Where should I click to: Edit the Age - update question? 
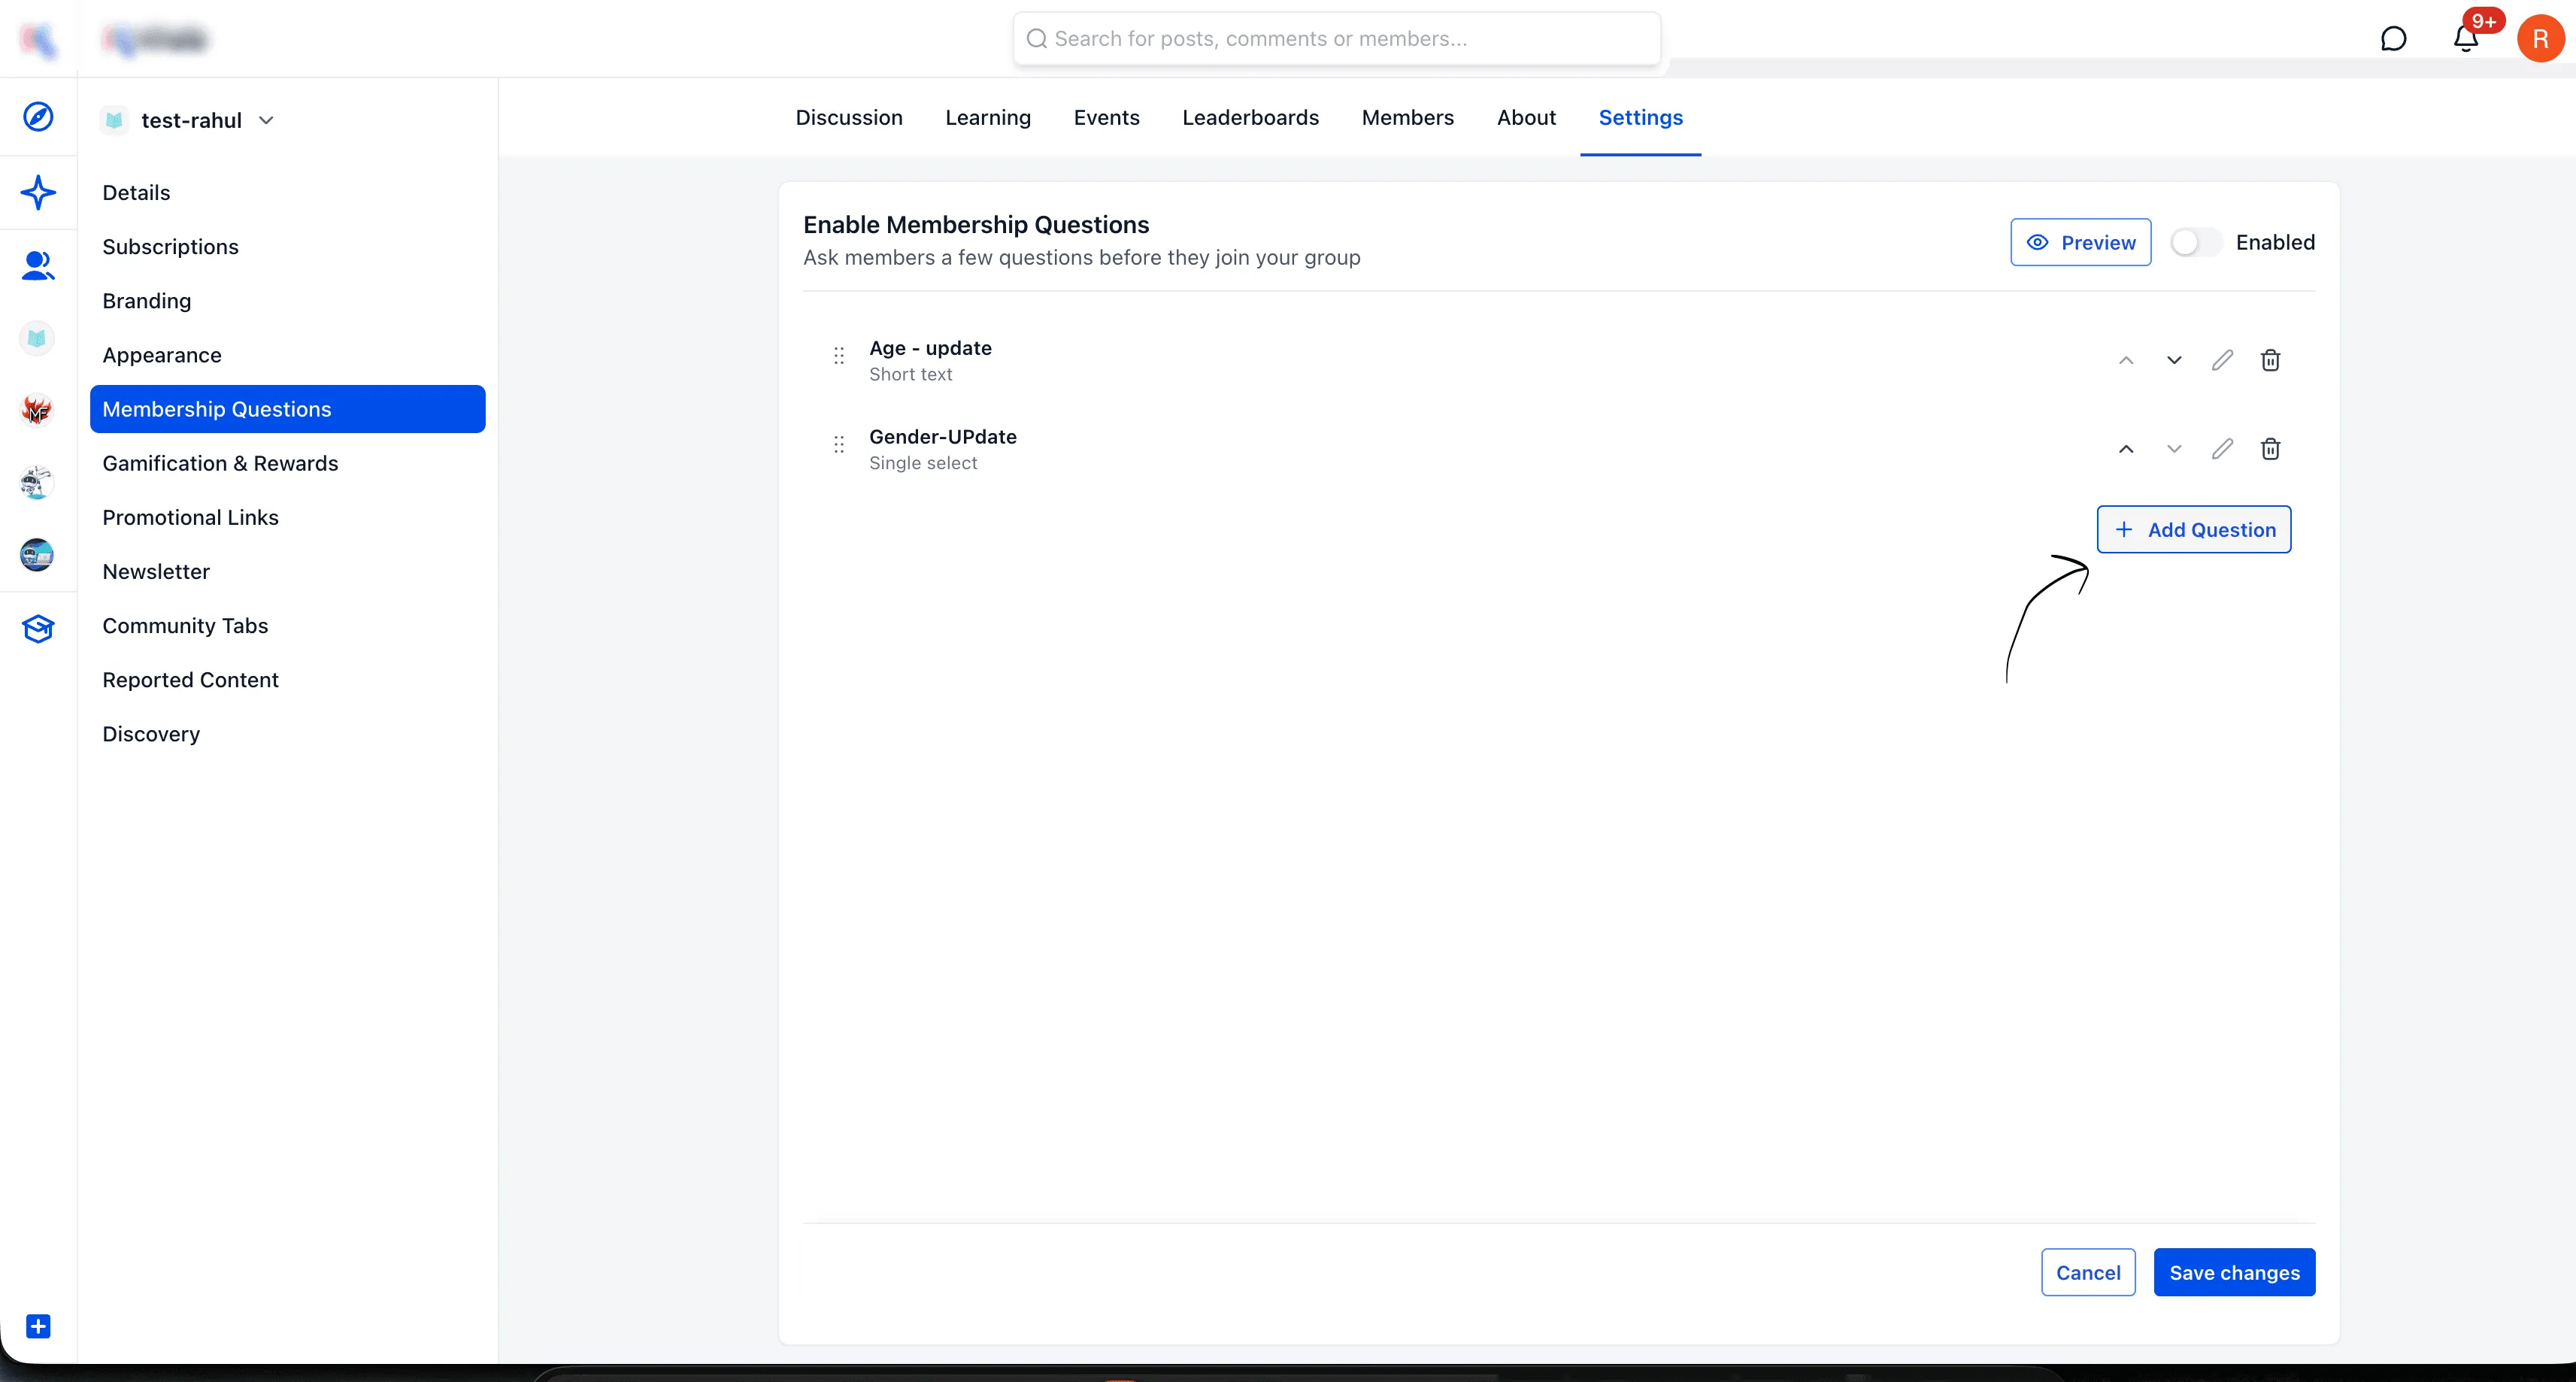[x=2222, y=360]
